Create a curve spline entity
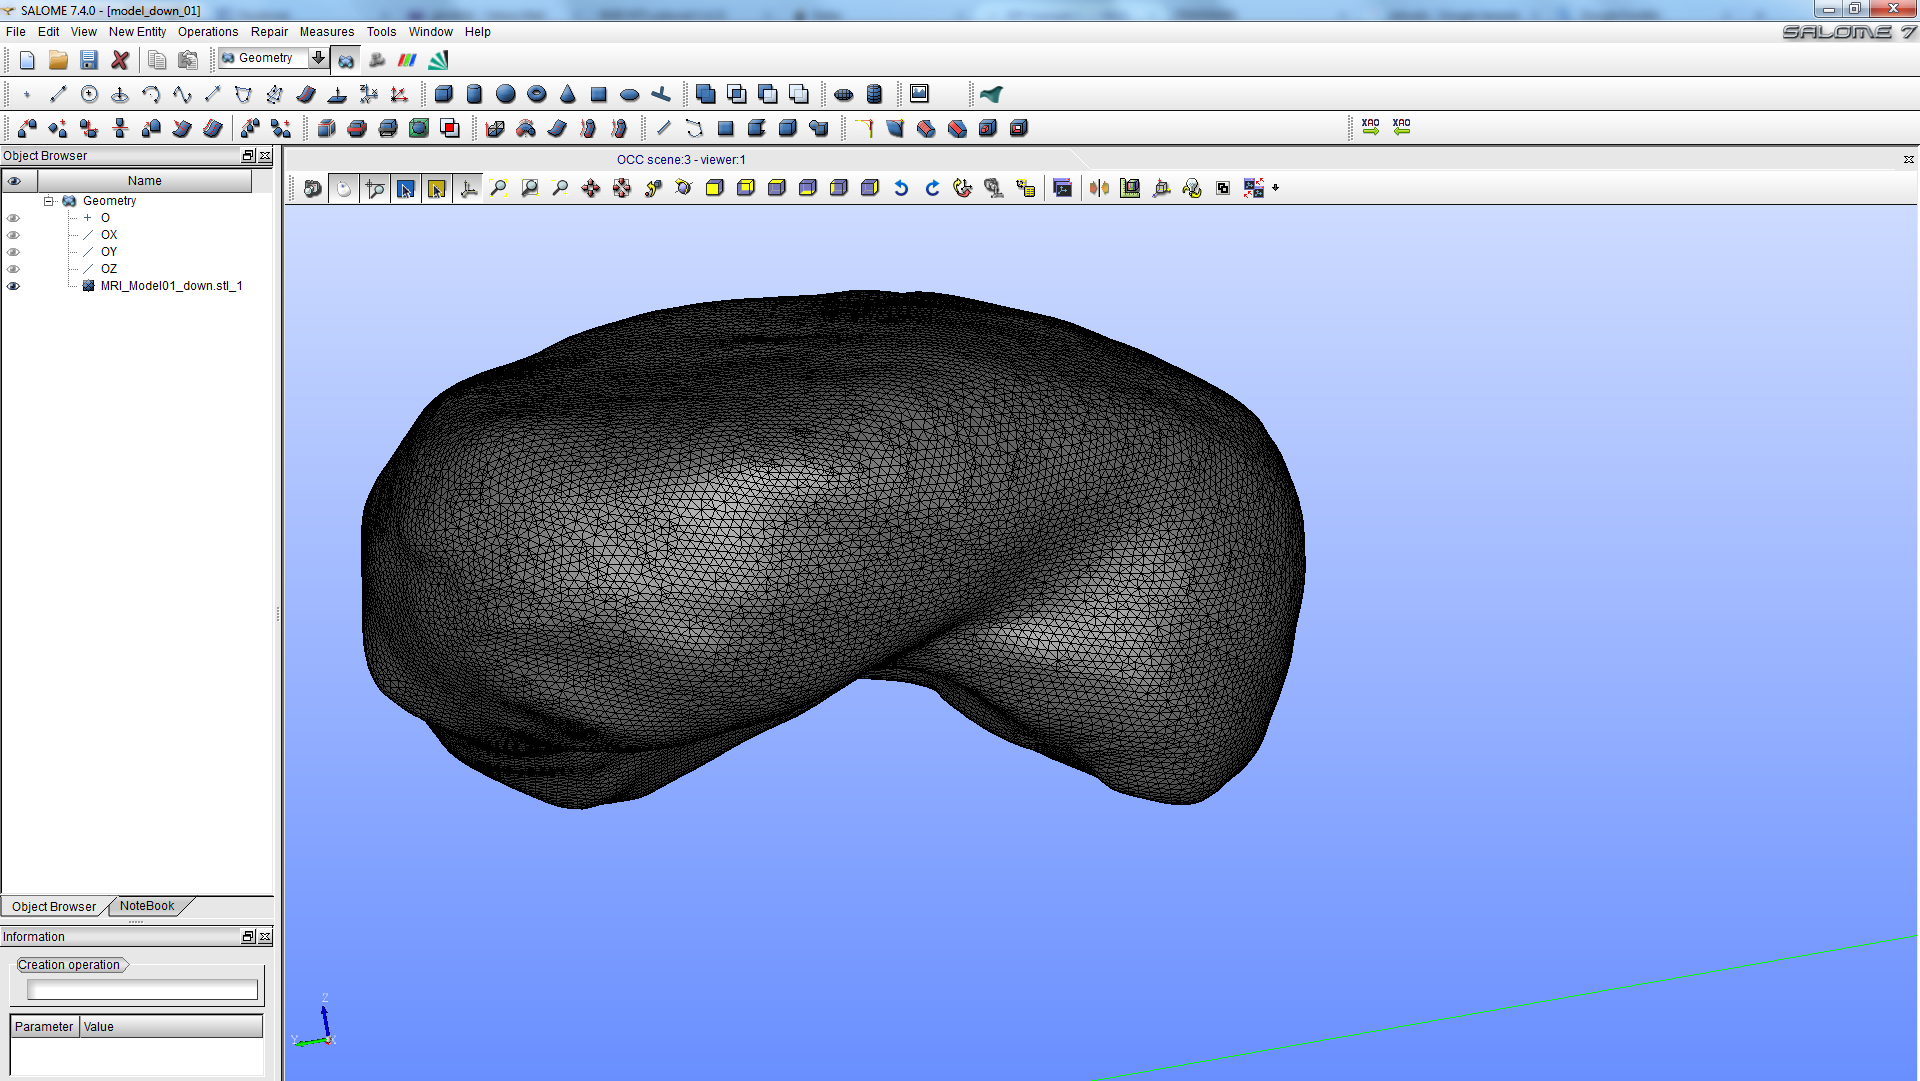The height and width of the screenshot is (1081, 1920). point(182,94)
